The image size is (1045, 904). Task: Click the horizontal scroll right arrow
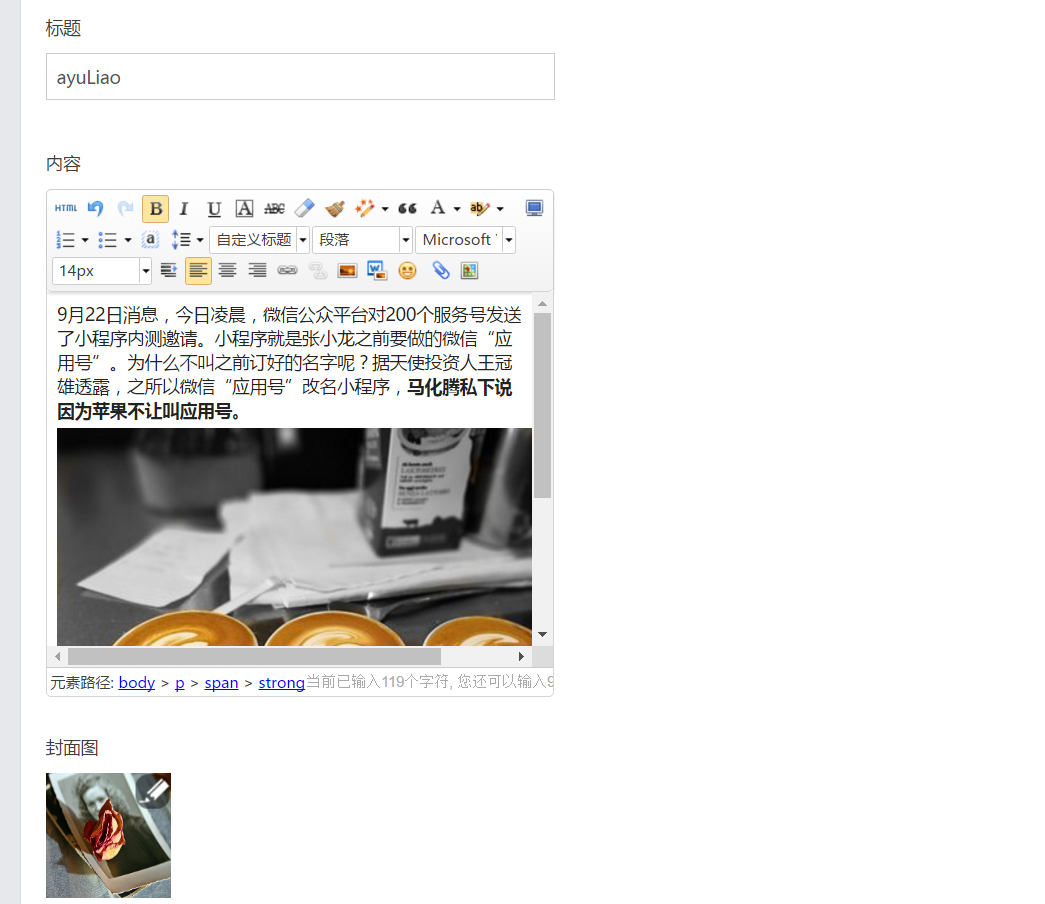[521, 657]
